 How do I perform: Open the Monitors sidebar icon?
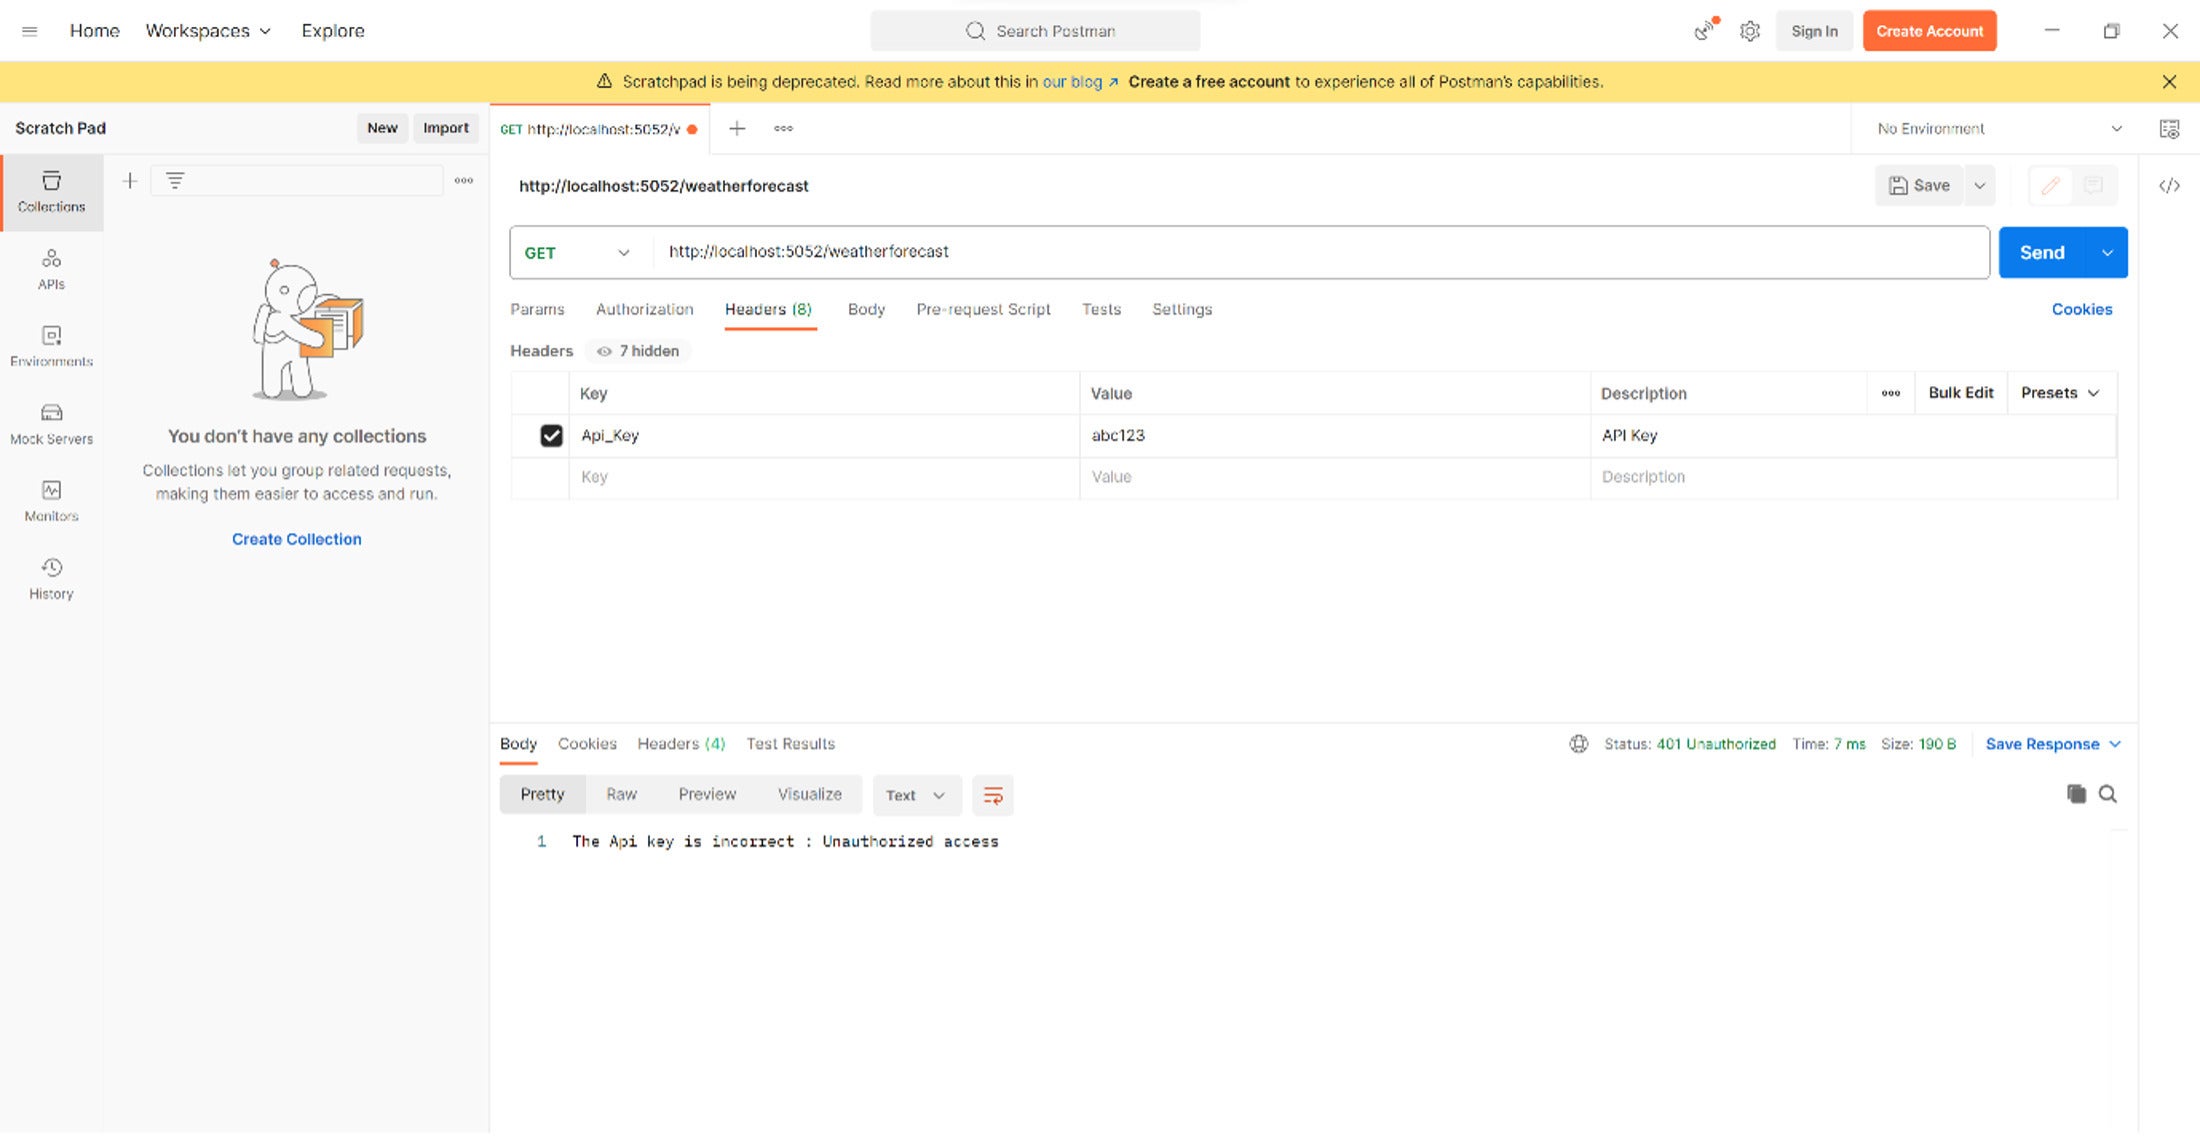[51, 501]
